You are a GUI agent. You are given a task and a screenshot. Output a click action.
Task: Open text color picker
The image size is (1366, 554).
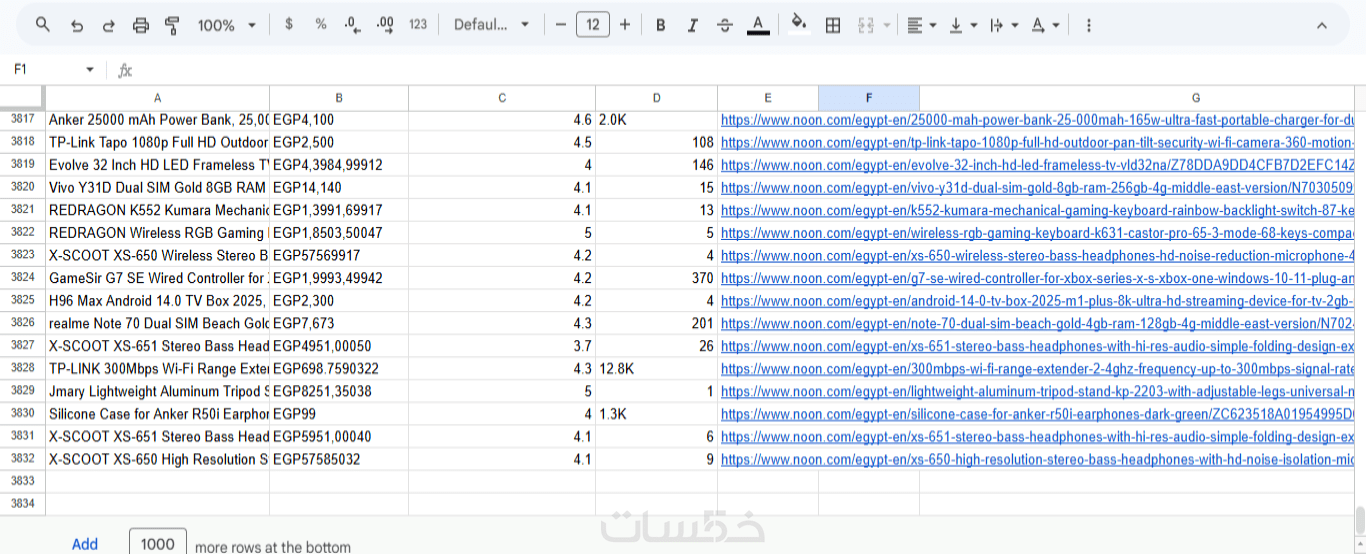click(x=758, y=25)
